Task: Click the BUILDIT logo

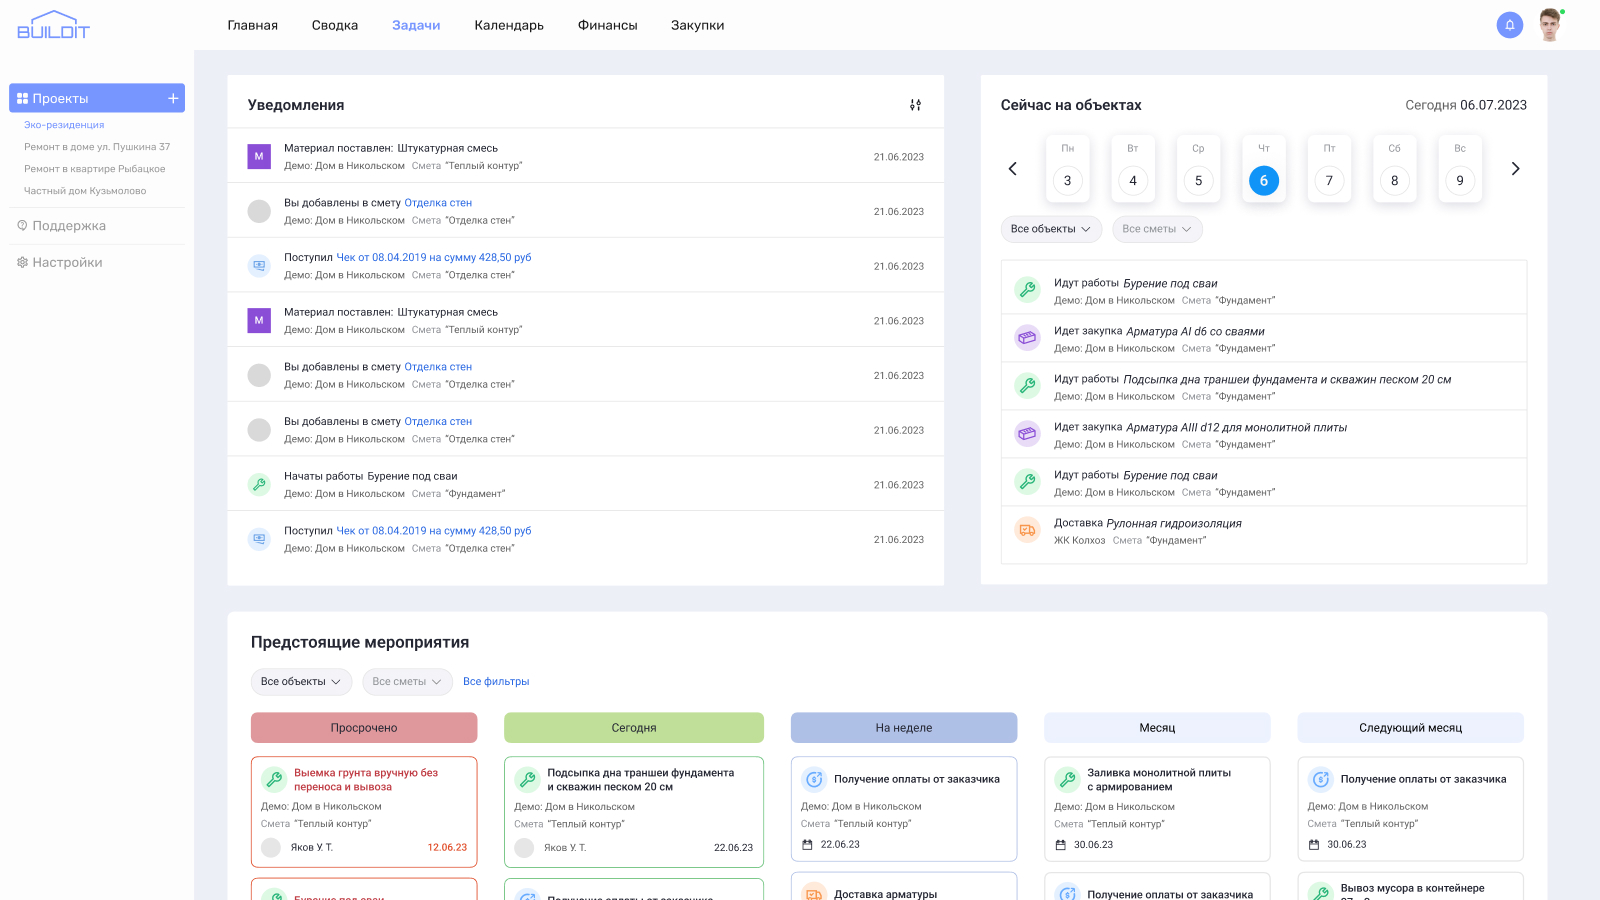Action: (53, 25)
